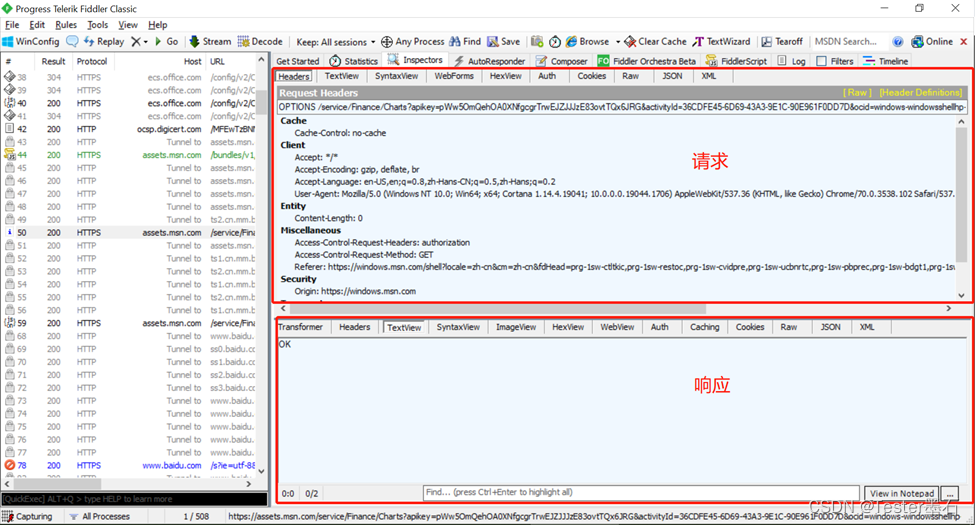The height and width of the screenshot is (525, 975).
Task: Open the File menu
Action: click(x=12, y=25)
